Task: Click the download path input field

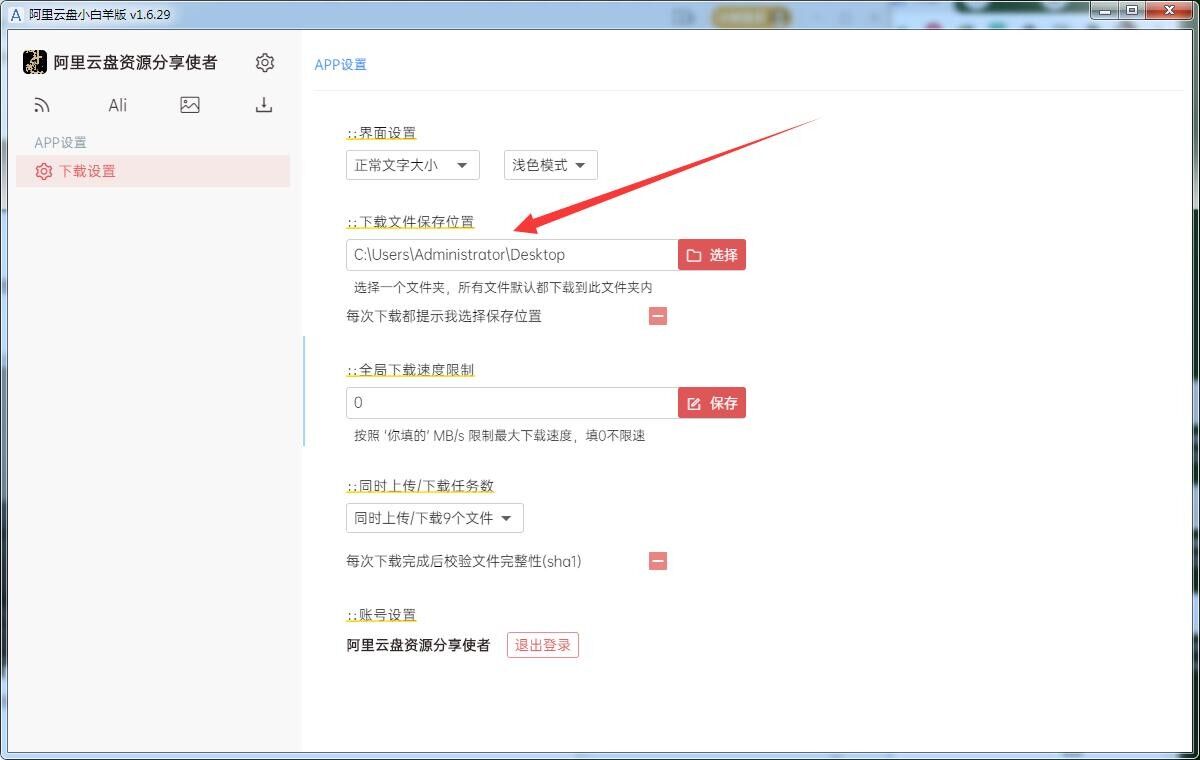Action: pos(511,255)
